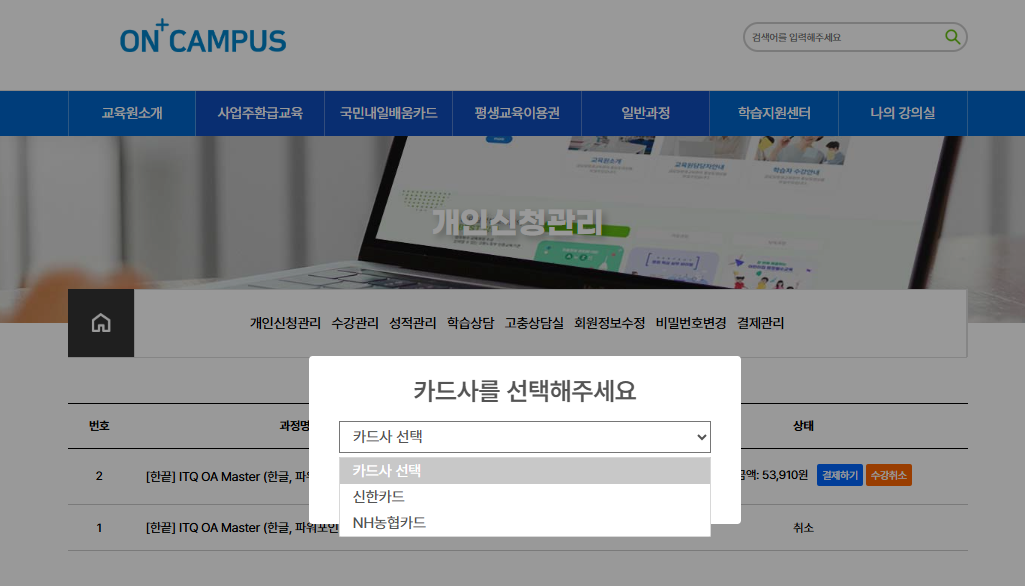Open the 수강관리 submenu link
This screenshot has width=1025, height=586.
355,323
